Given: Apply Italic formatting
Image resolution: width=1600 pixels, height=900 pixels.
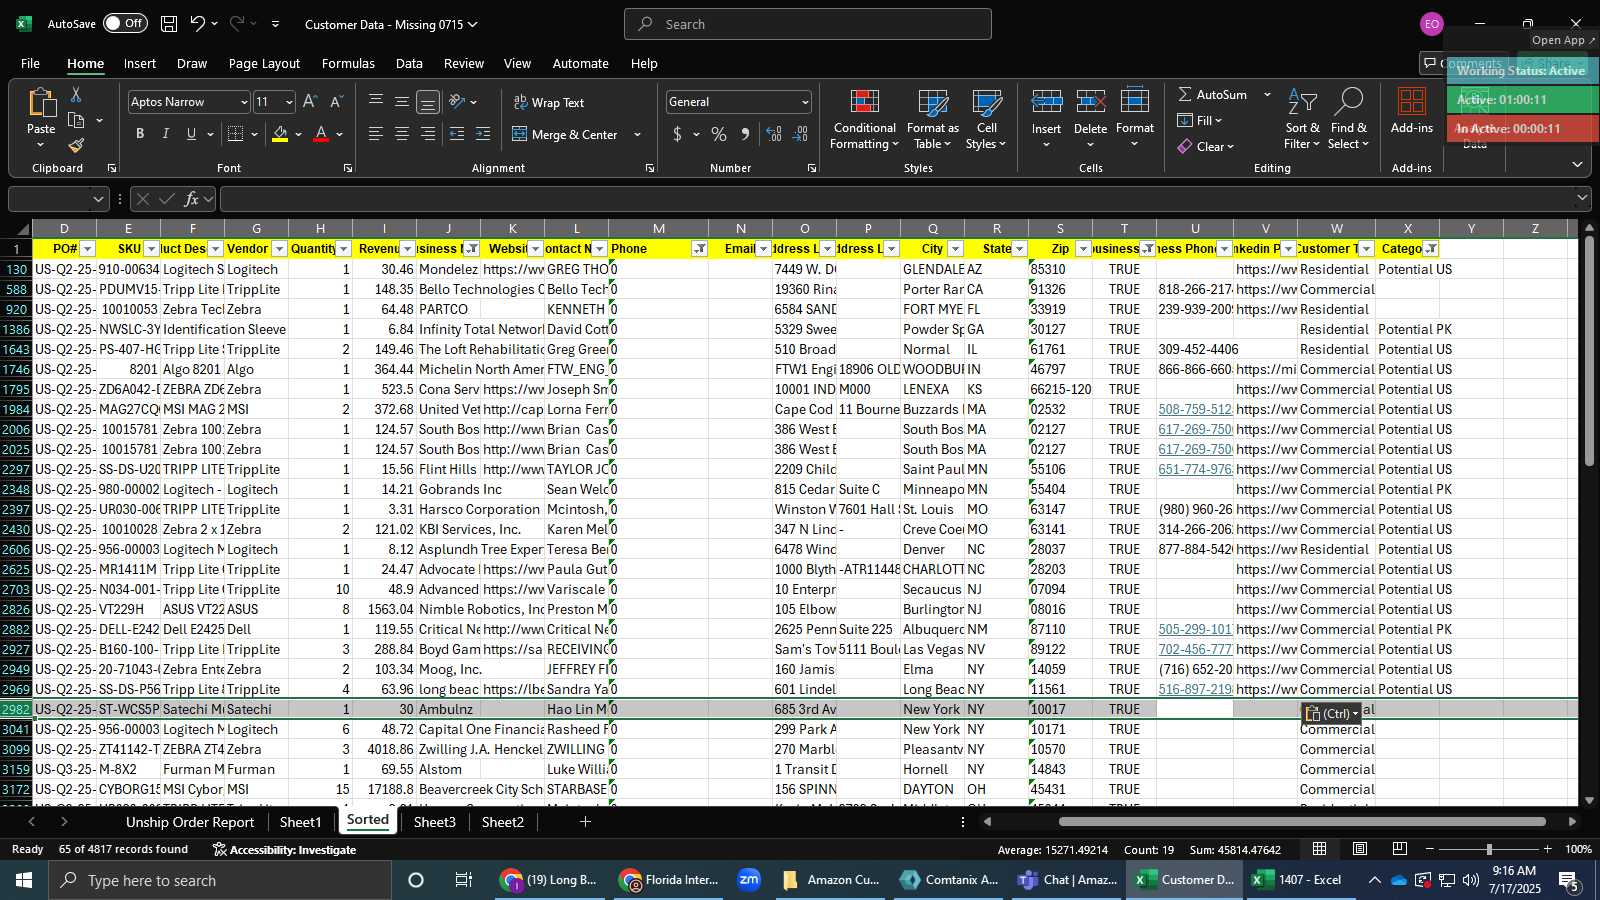Looking at the screenshot, I should (x=165, y=134).
